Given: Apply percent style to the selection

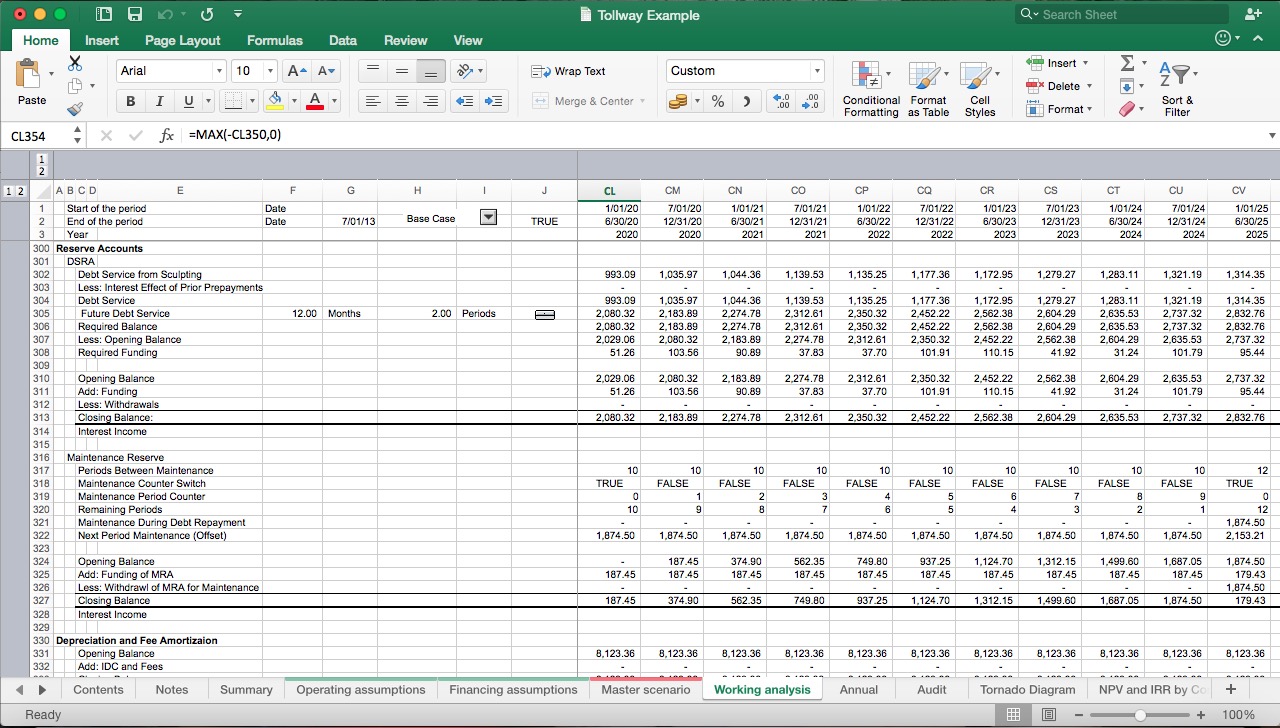Looking at the screenshot, I should click(716, 101).
